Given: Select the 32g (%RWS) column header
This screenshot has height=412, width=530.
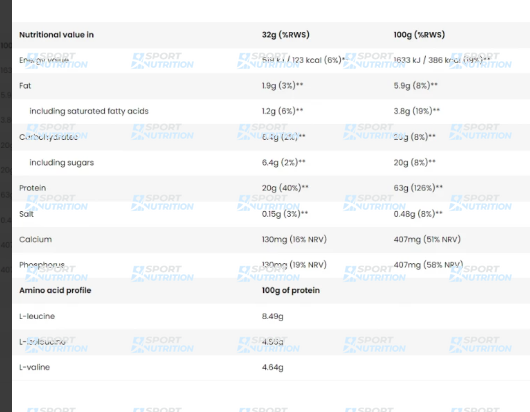Looking at the screenshot, I should coord(286,35).
